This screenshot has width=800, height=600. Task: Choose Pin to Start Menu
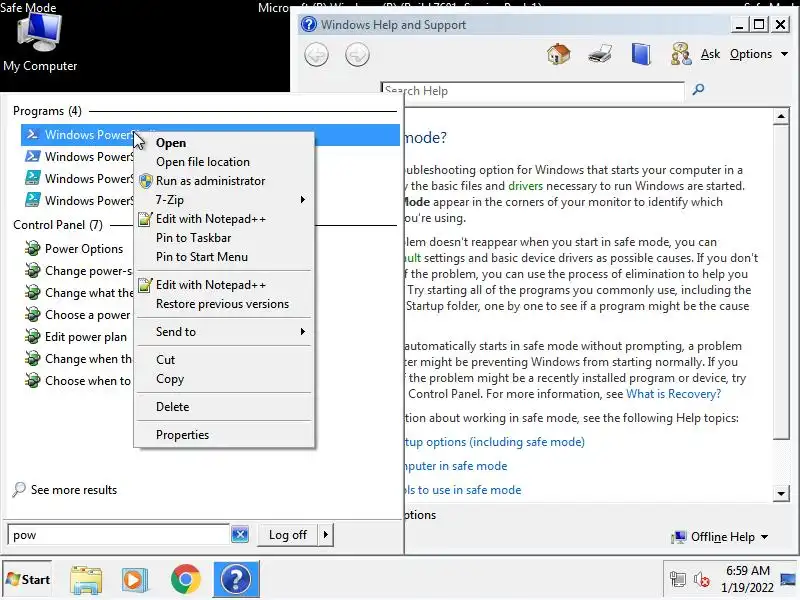click(224, 257)
